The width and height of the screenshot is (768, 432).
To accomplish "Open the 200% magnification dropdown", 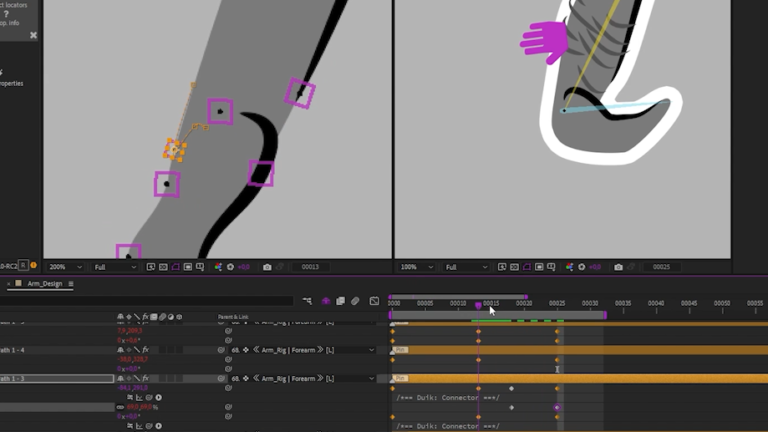I will 66,268.
